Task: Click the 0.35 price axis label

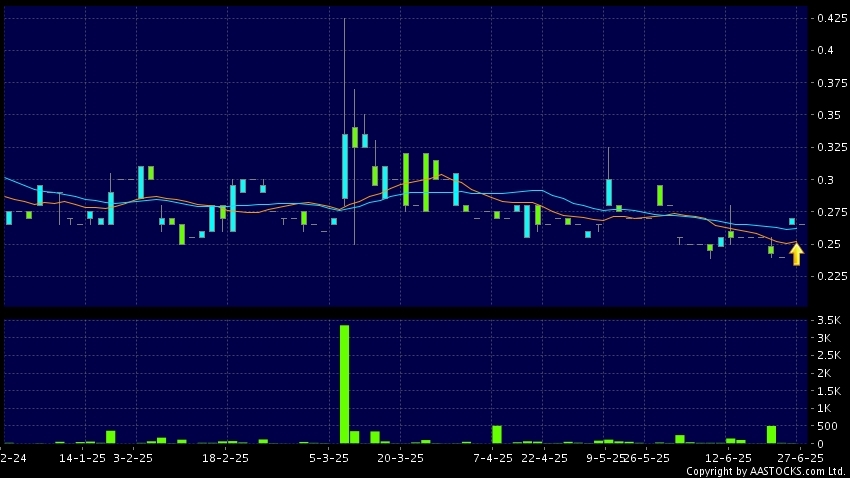Action: pyautogui.click(x=829, y=115)
